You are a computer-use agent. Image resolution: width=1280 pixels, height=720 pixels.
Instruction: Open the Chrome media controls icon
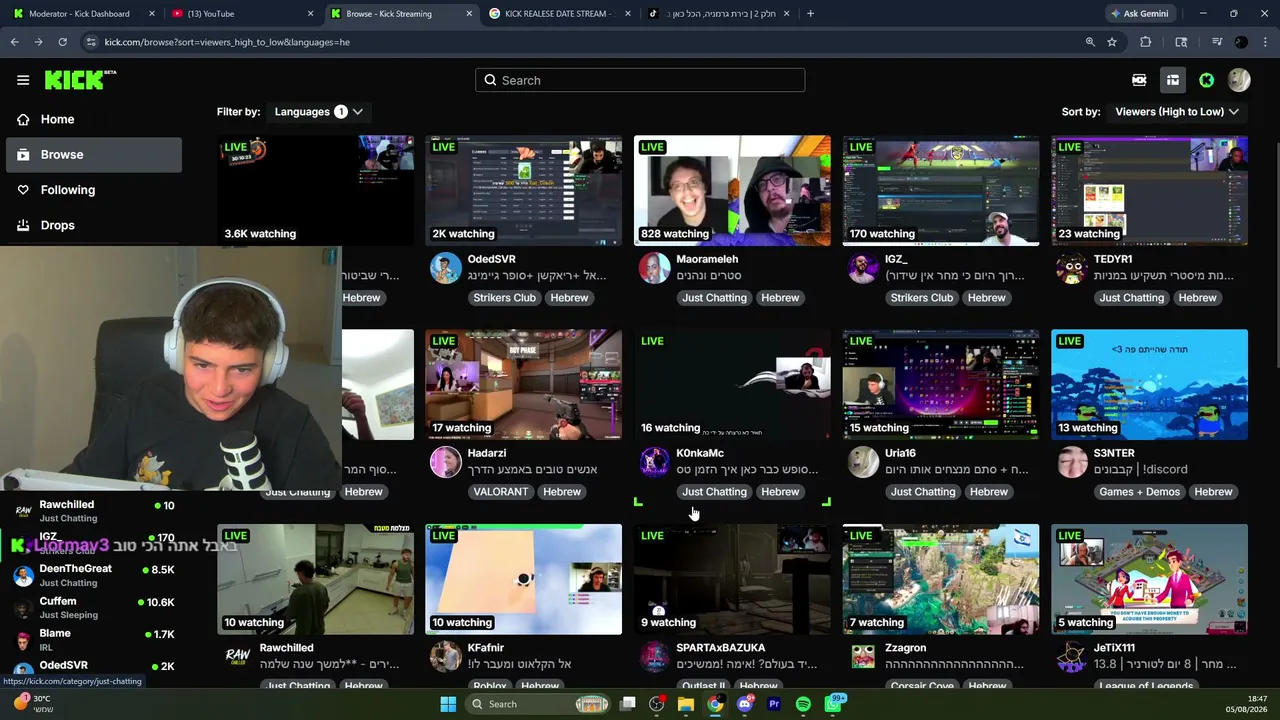(x=1216, y=42)
